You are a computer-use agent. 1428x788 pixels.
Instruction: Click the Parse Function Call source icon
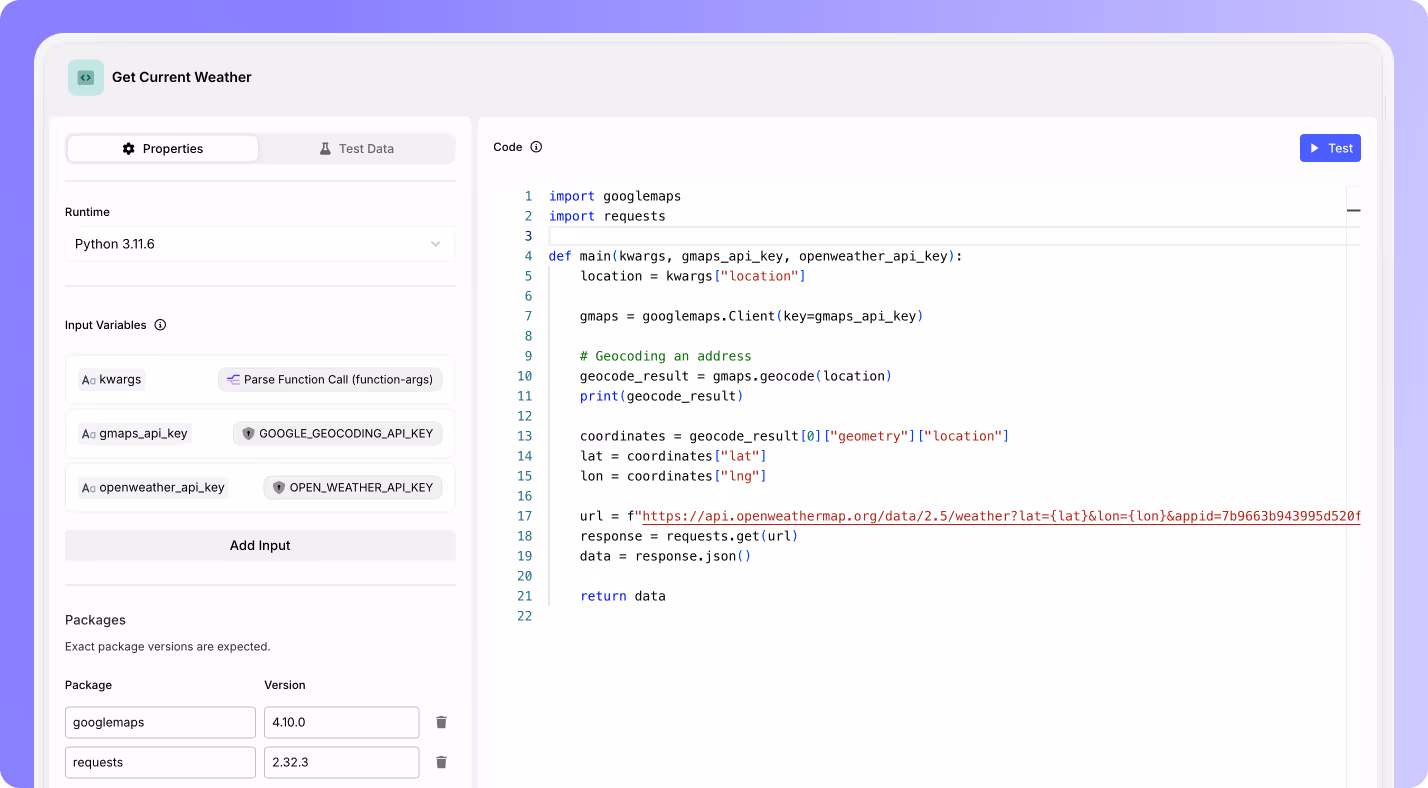pyautogui.click(x=233, y=380)
